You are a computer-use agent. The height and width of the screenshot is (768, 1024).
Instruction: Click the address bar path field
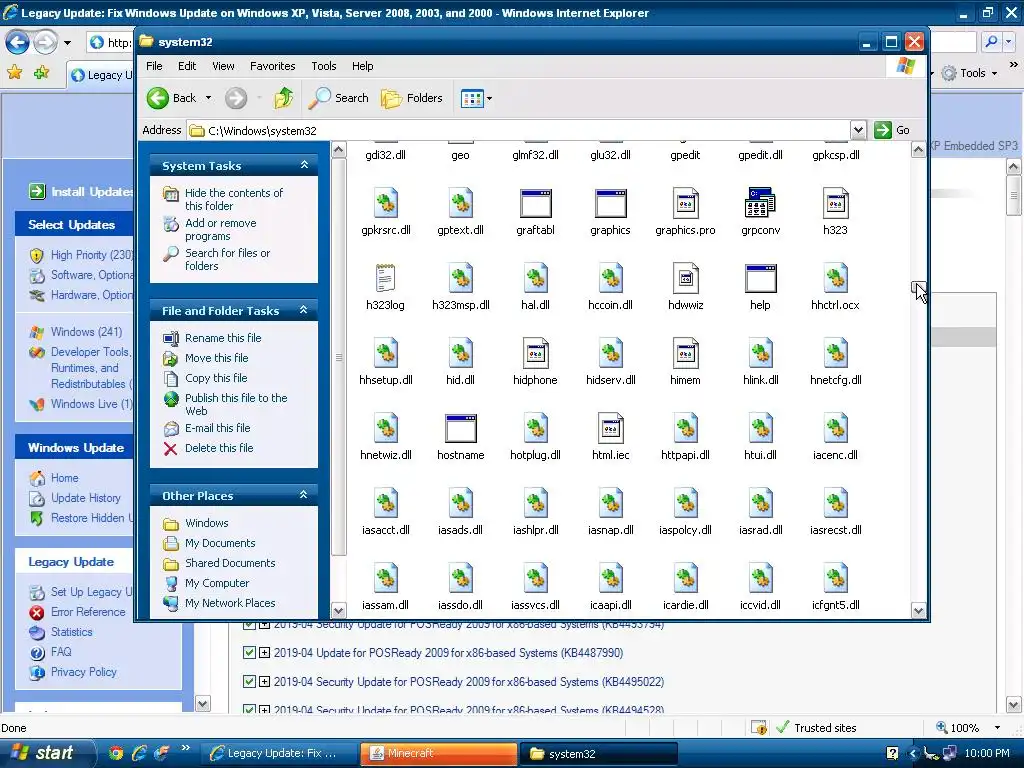tap(519, 131)
